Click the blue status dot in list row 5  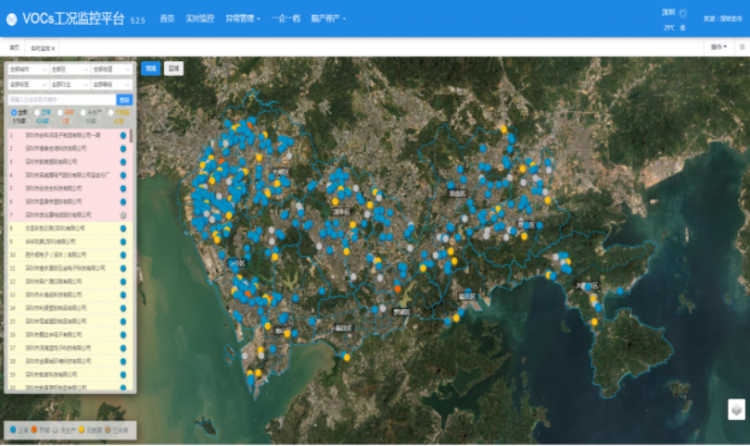point(123,189)
